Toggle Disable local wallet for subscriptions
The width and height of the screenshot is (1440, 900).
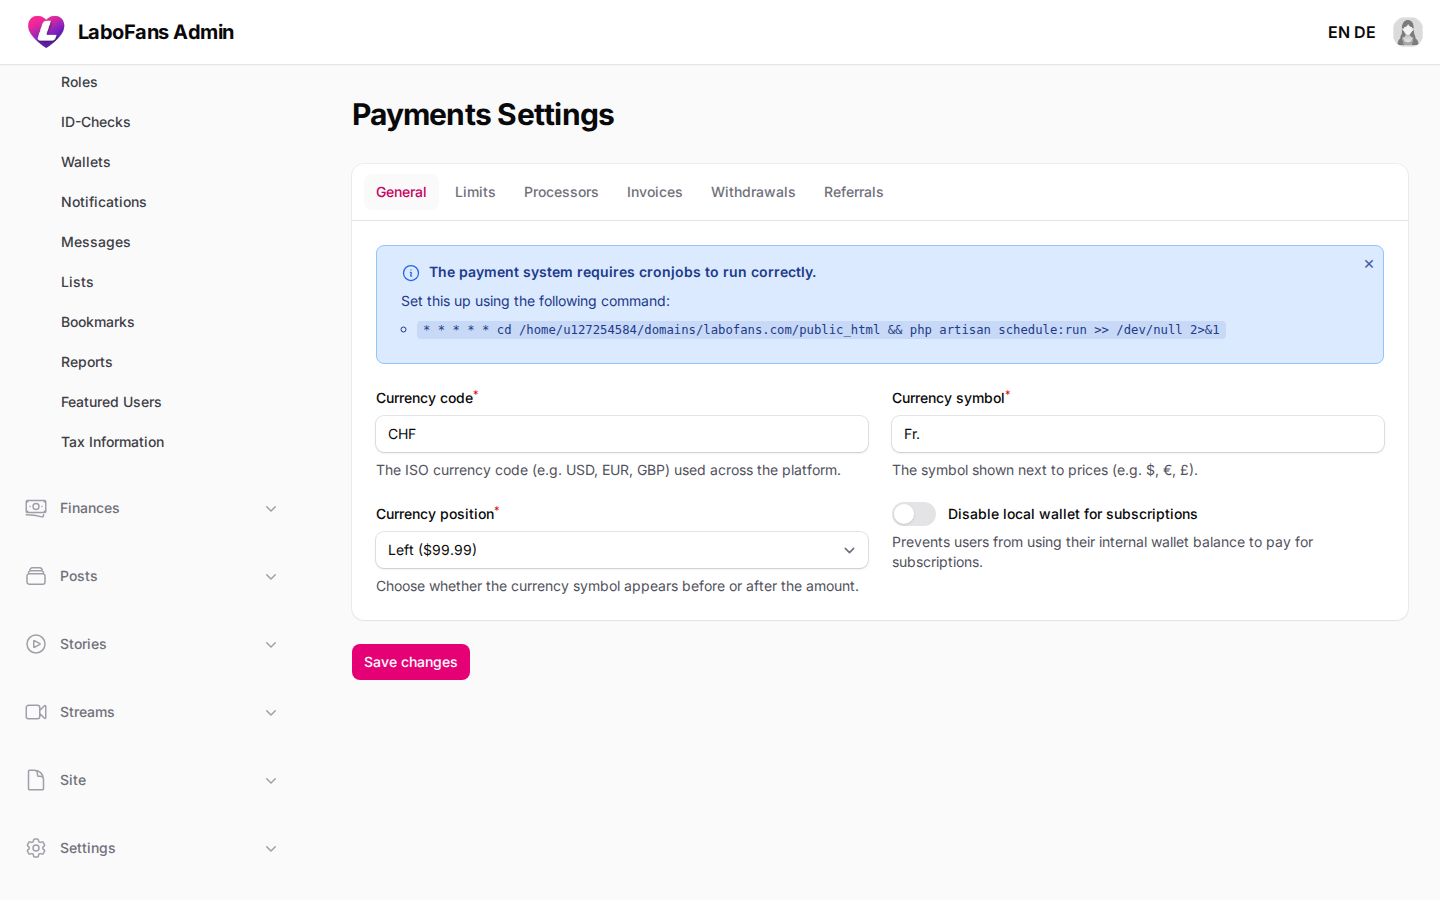click(x=914, y=514)
